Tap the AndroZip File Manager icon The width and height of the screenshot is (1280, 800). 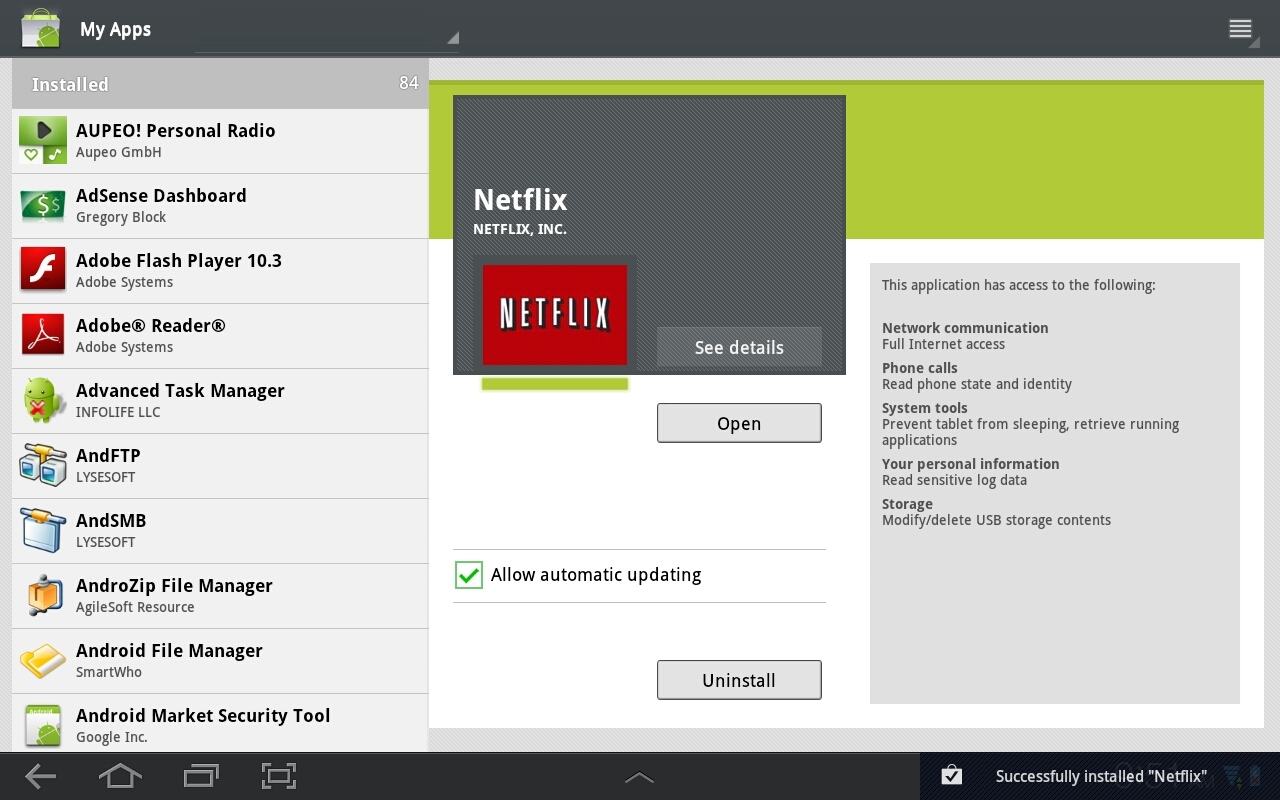[x=43, y=596]
